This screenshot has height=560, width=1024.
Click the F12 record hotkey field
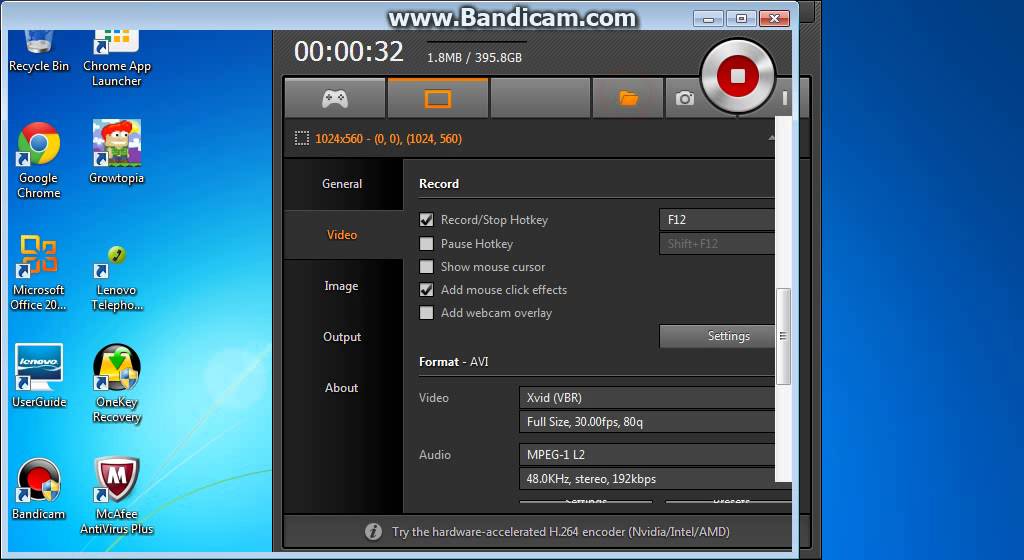[717, 220]
